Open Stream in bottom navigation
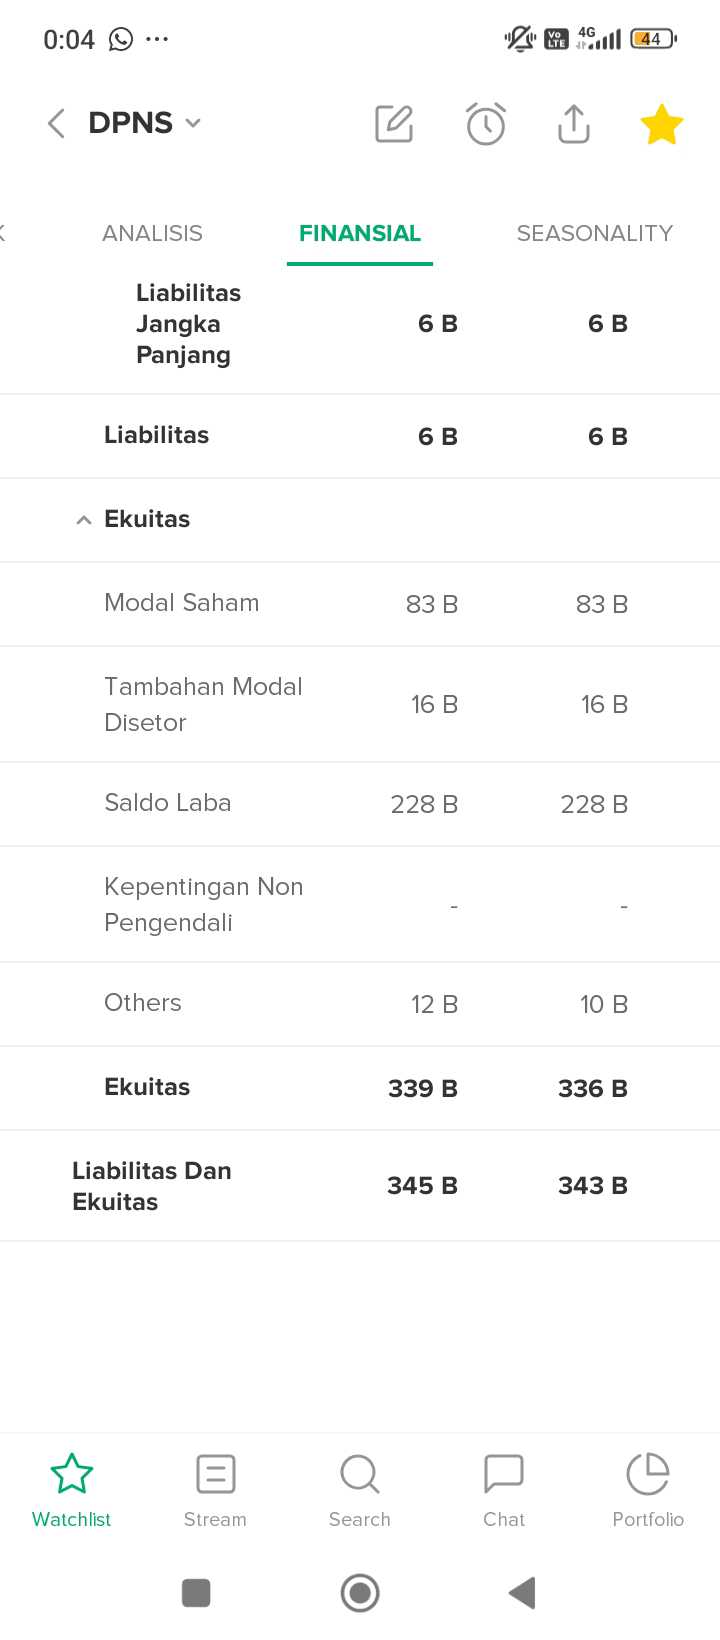 click(x=215, y=1491)
